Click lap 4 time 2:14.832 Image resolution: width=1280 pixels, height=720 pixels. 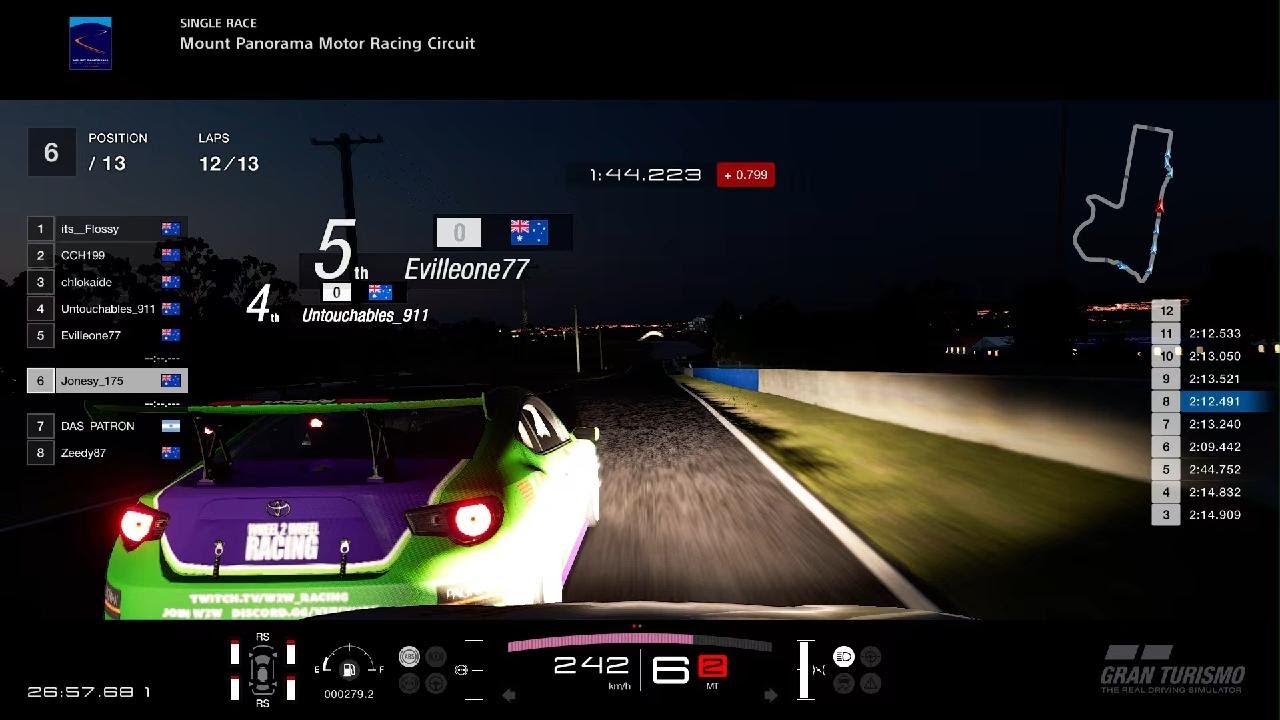tap(1215, 492)
